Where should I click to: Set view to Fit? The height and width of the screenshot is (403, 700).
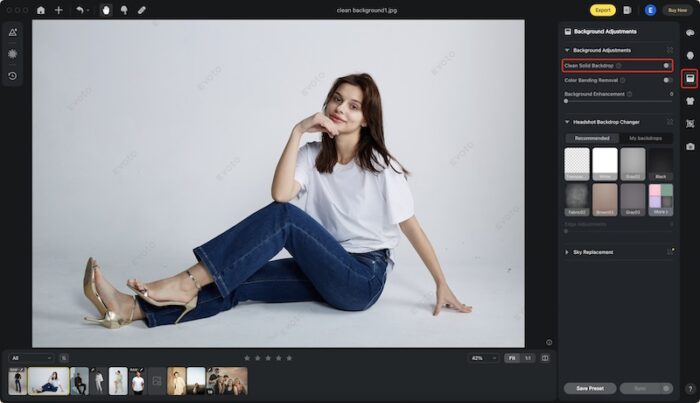pyautogui.click(x=512, y=358)
